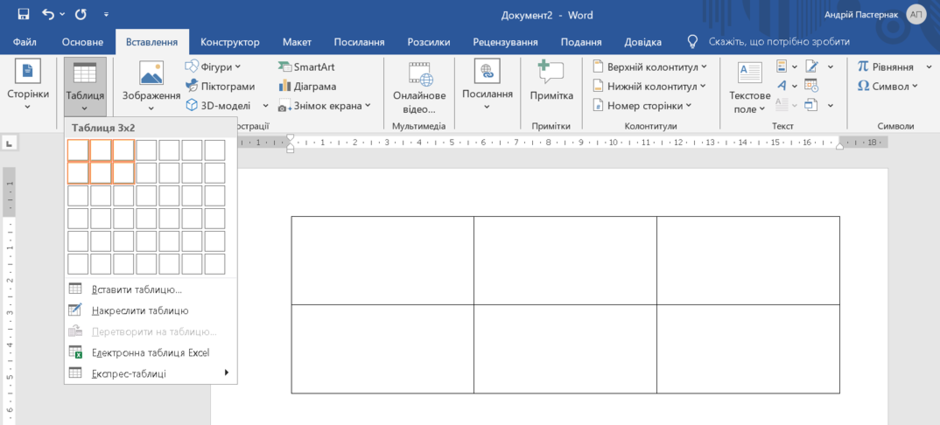940x425 pixels.
Task: Click user name Андрій Пастернак
Action: pos(861,14)
